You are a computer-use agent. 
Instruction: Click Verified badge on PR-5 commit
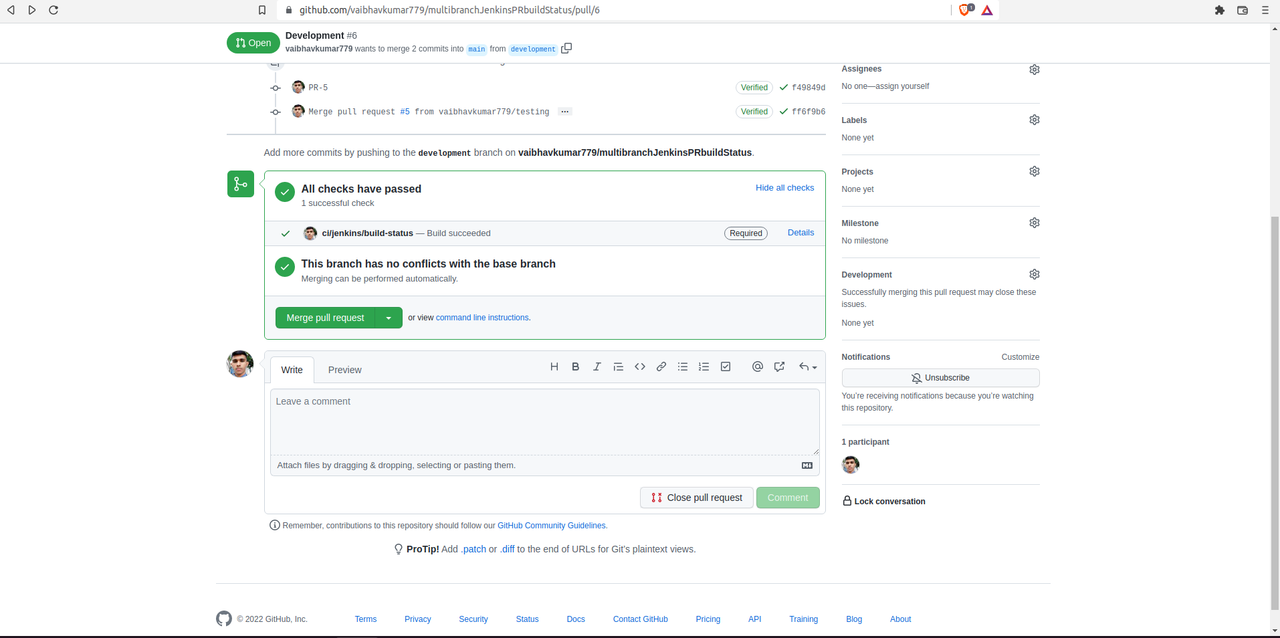754,87
